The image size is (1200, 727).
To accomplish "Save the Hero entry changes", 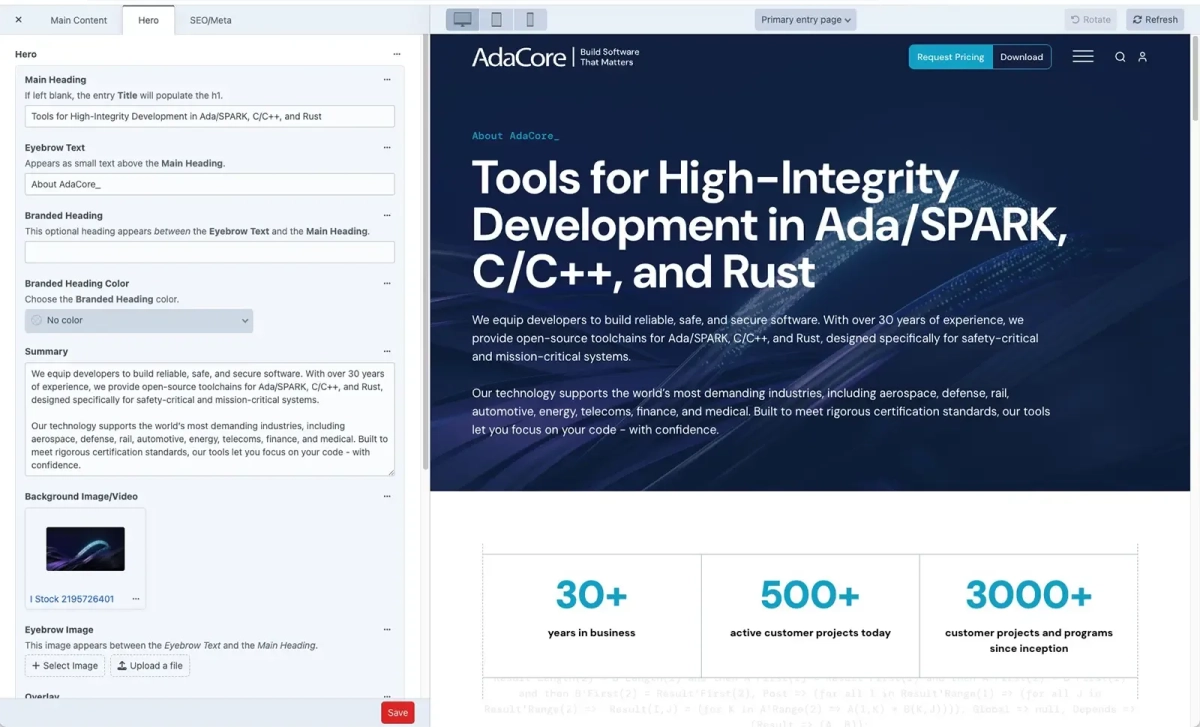I will [397, 712].
